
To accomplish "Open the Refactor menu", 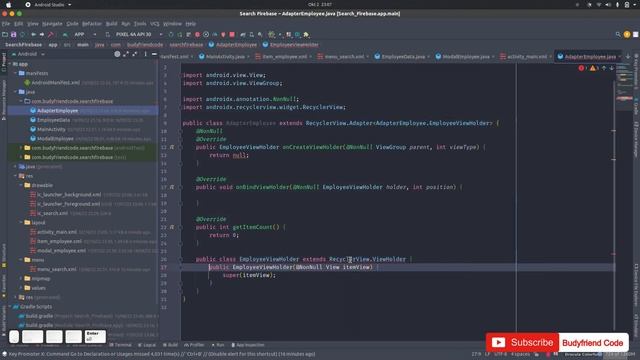I will coord(92,24).
